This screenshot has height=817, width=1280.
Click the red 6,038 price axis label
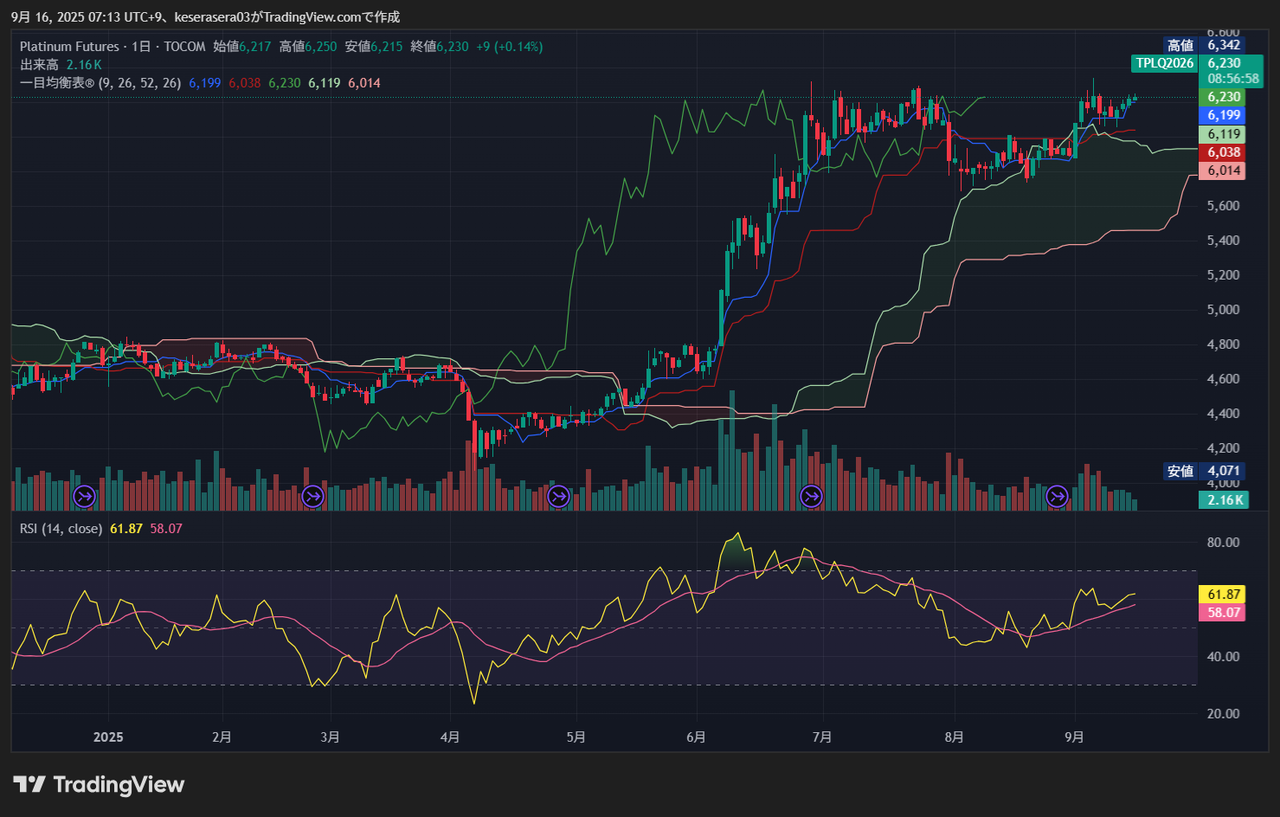point(1224,152)
